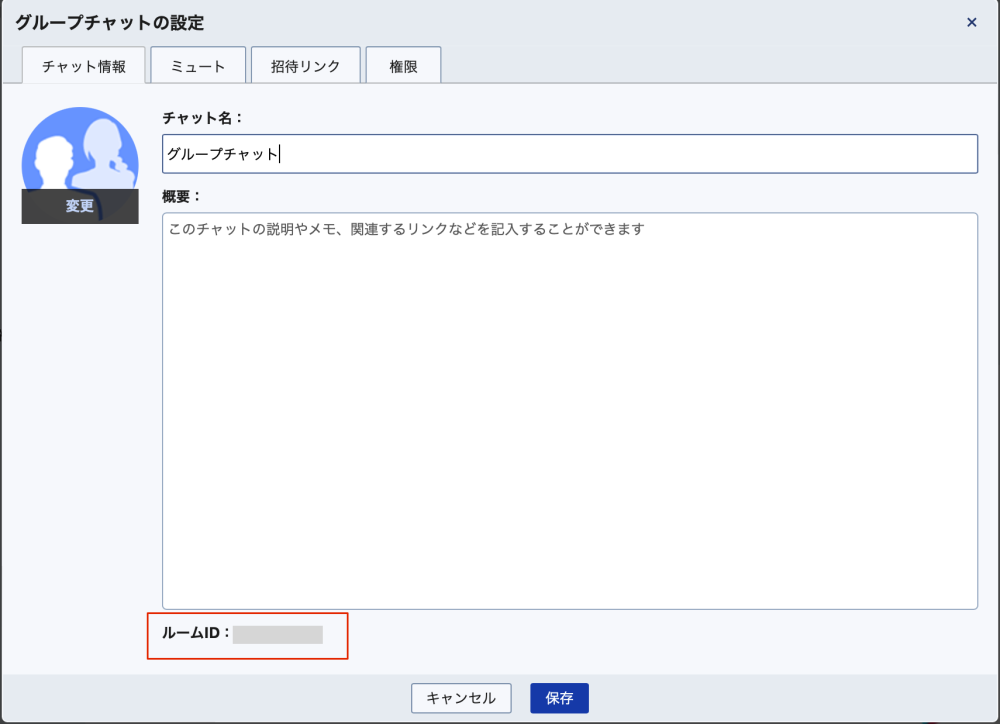This screenshot has height=724, width=1000.
Task: Click the placeholder text in 概要 box
Action: pos(406,229)
